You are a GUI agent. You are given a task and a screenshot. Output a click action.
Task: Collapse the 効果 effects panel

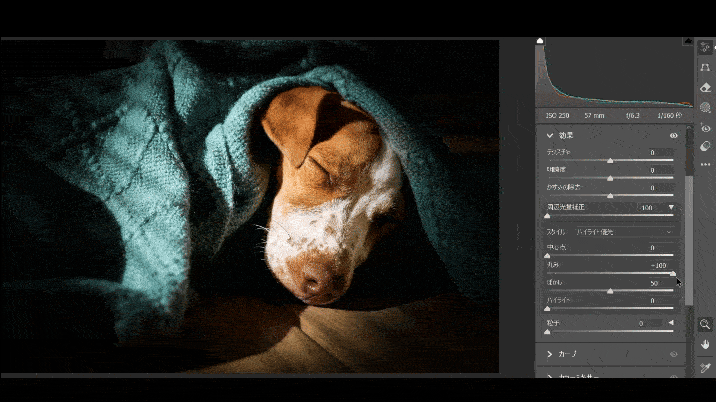[x=550, y=136]
